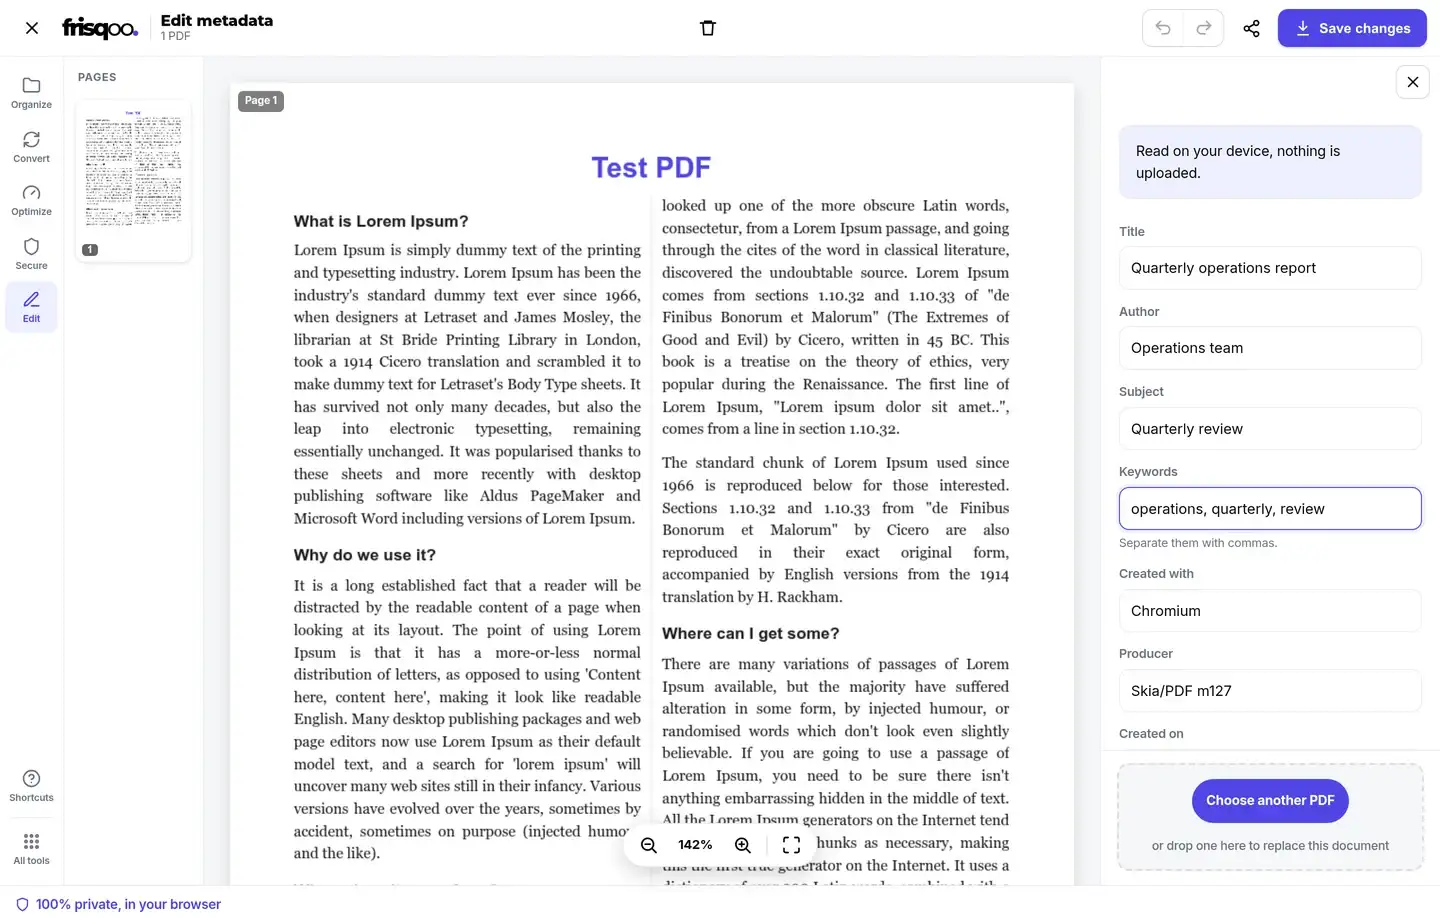The height and width of the screenshot is (923, 1440).
Task: Click the frisqoo logo
Action: 100,28
